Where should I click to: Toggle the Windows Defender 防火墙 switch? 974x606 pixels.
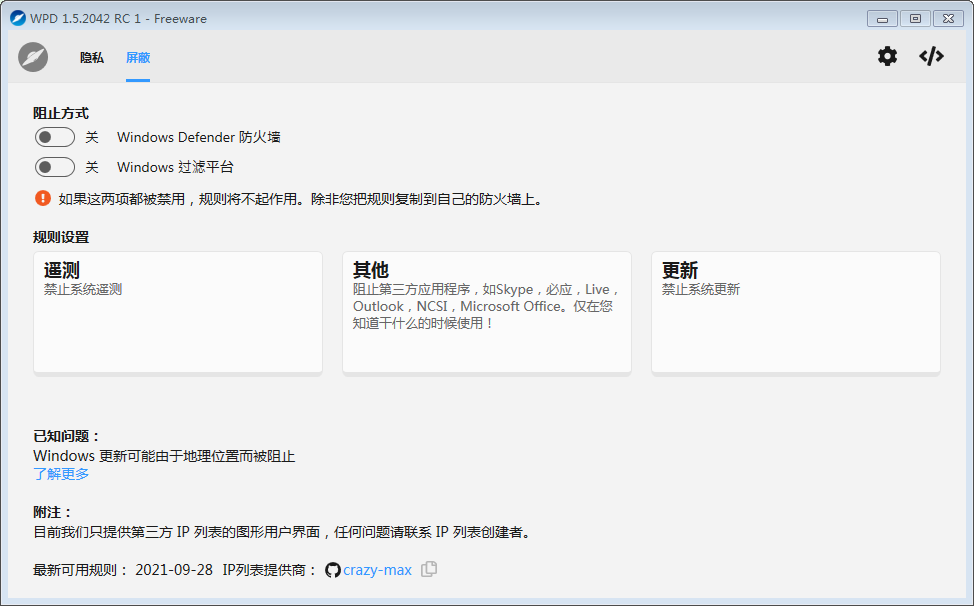(x=55, y=137)
